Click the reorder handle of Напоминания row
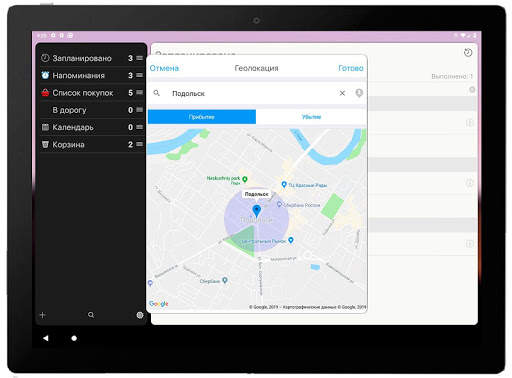 [140, 75]
